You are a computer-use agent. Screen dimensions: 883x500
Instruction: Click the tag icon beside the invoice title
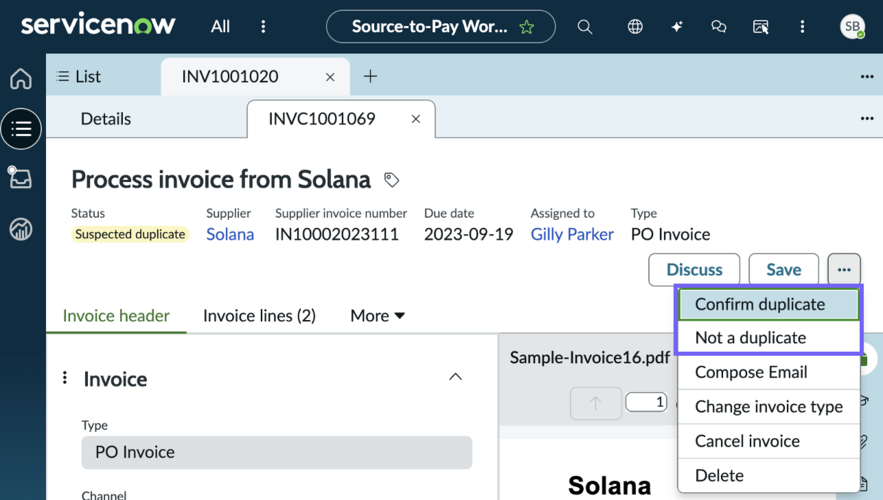391,180
